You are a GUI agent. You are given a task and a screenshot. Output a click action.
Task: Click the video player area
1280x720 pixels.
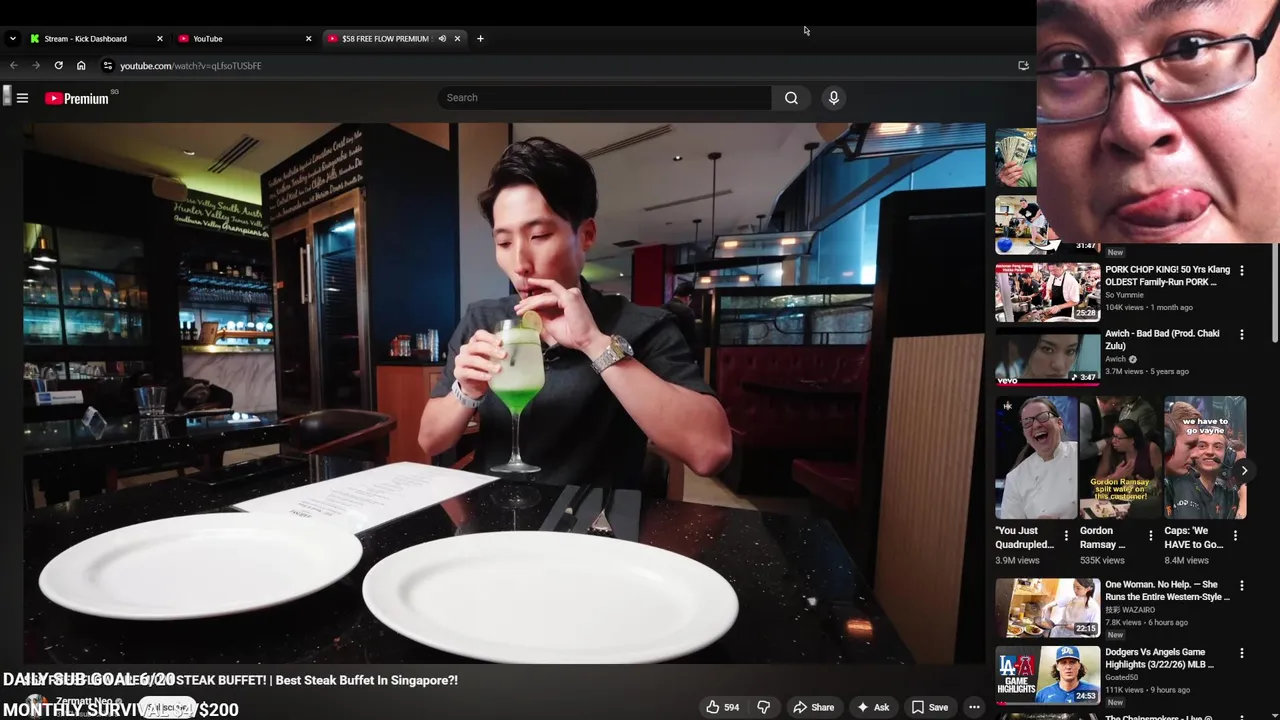pos(505,393)
